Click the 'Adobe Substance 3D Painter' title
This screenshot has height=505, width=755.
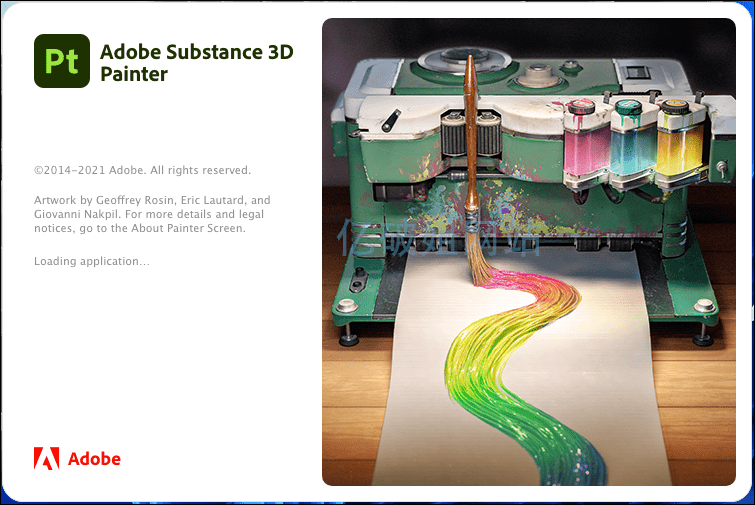196,63
